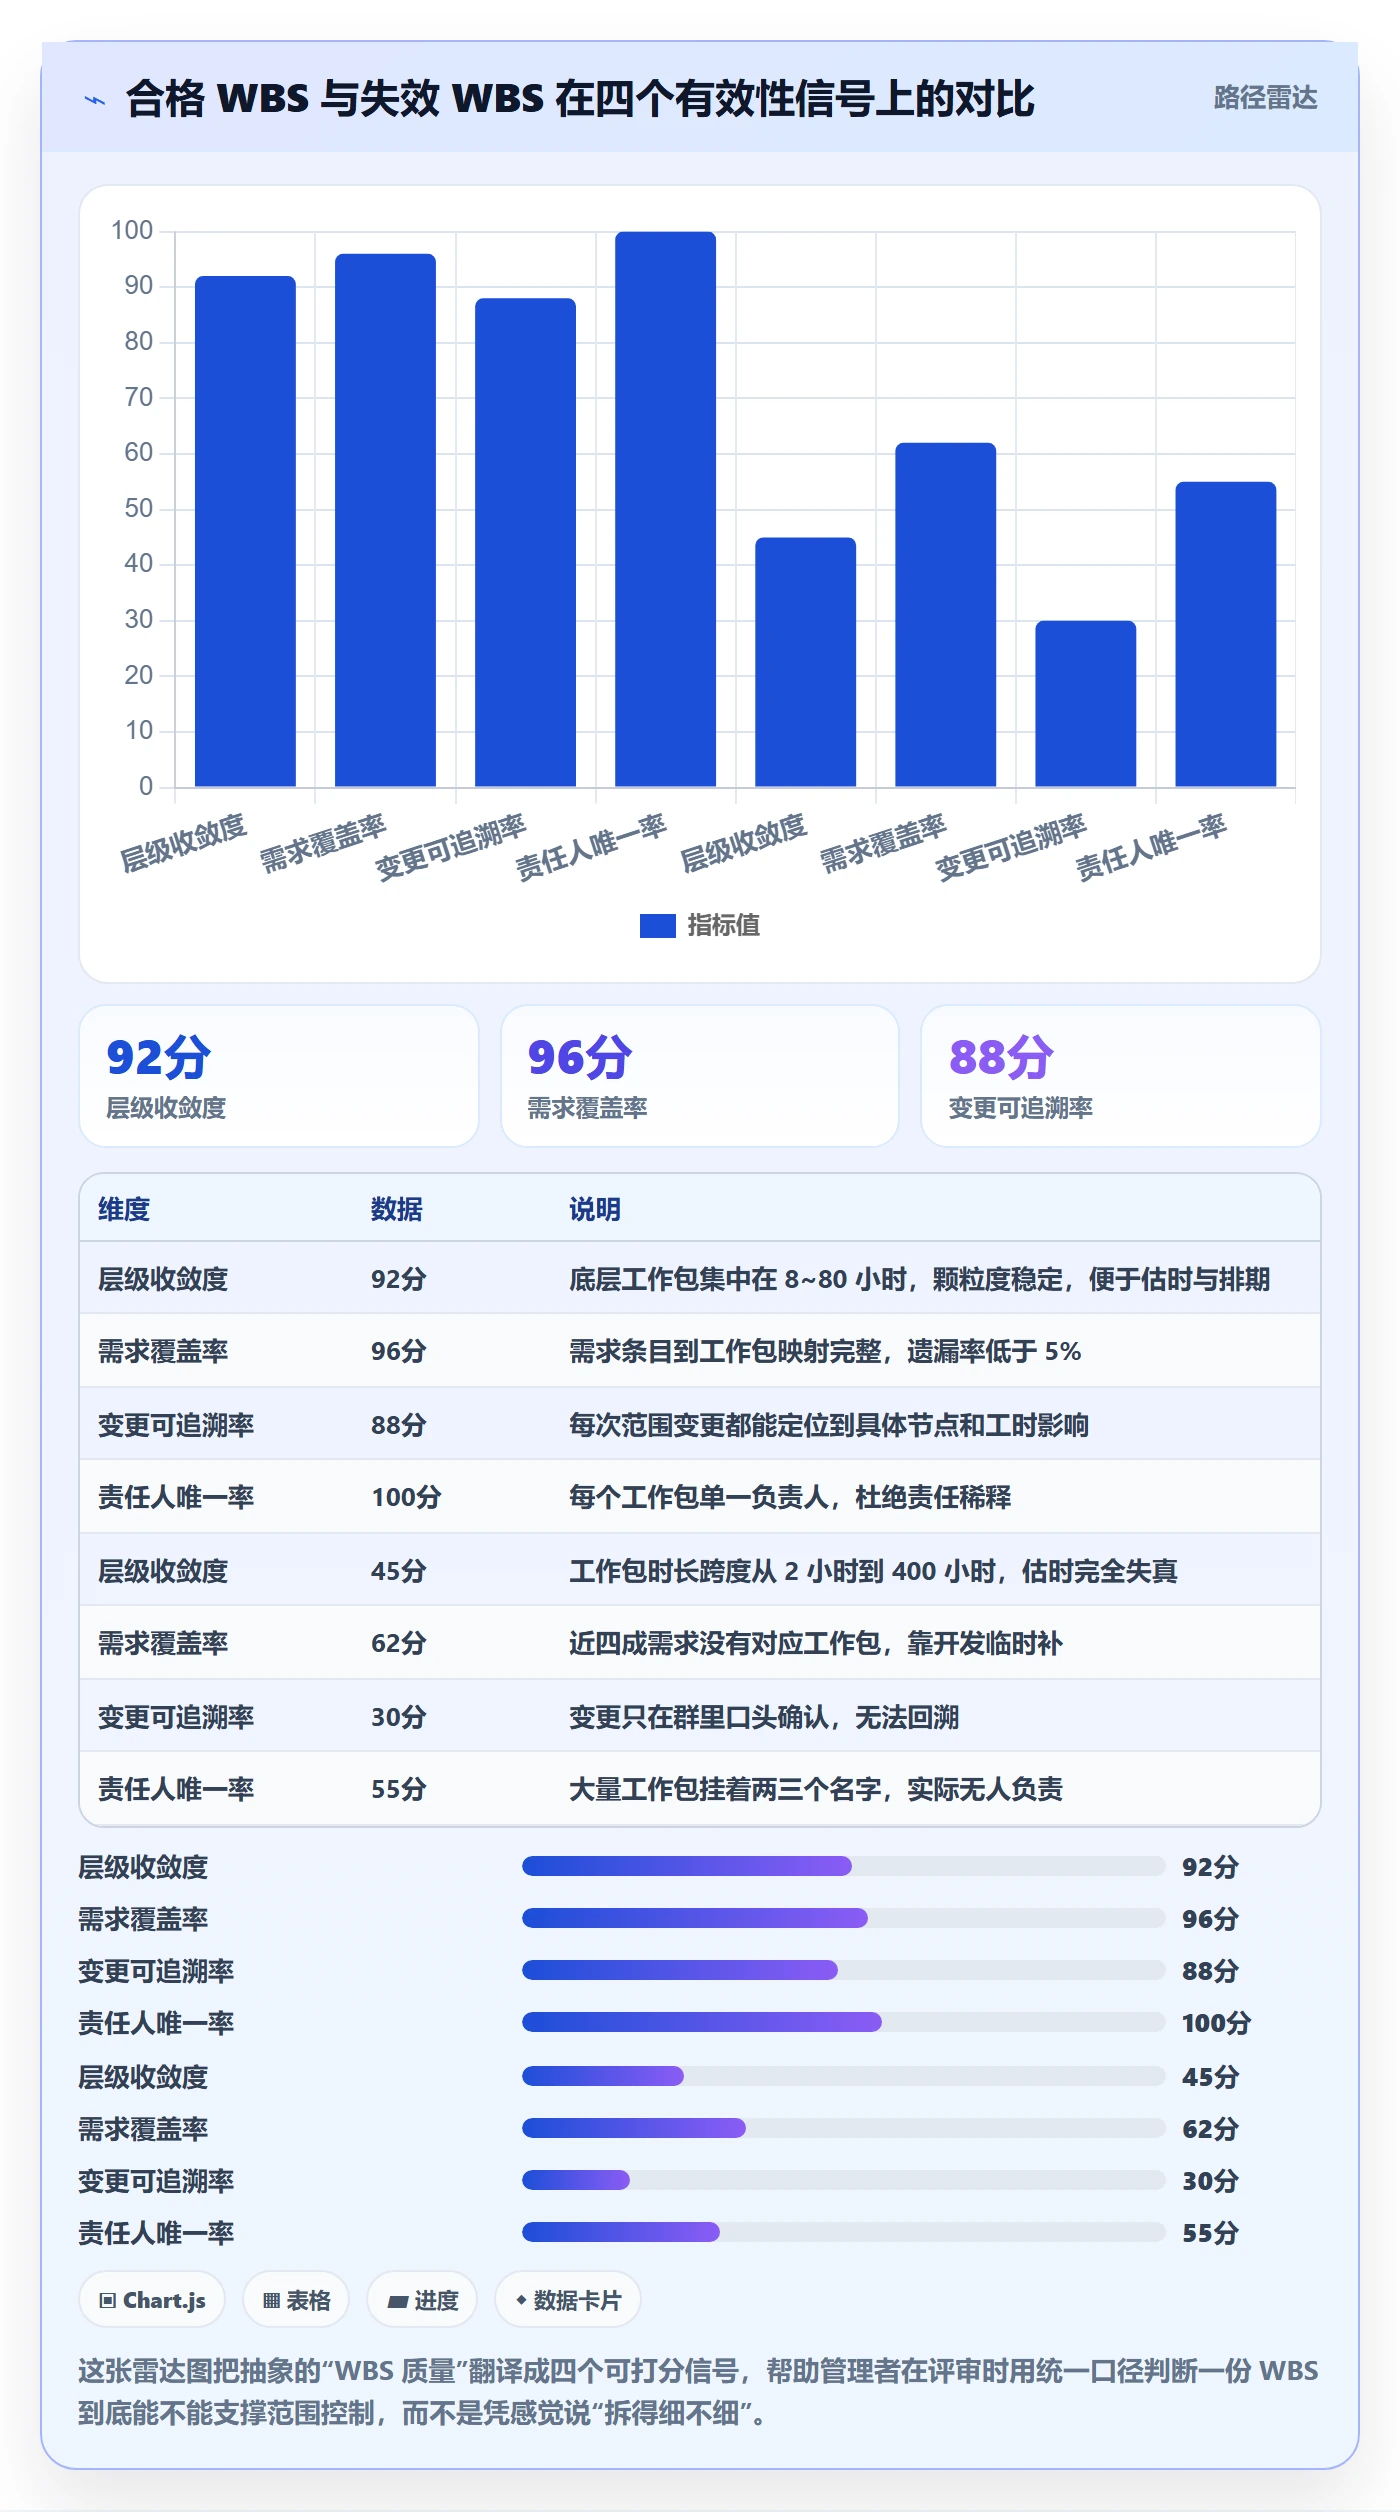This screenshot has width=1400, height=2512.
Task: Click table text 大量工作包挂着两三个名字
Action: point(724,1789)
